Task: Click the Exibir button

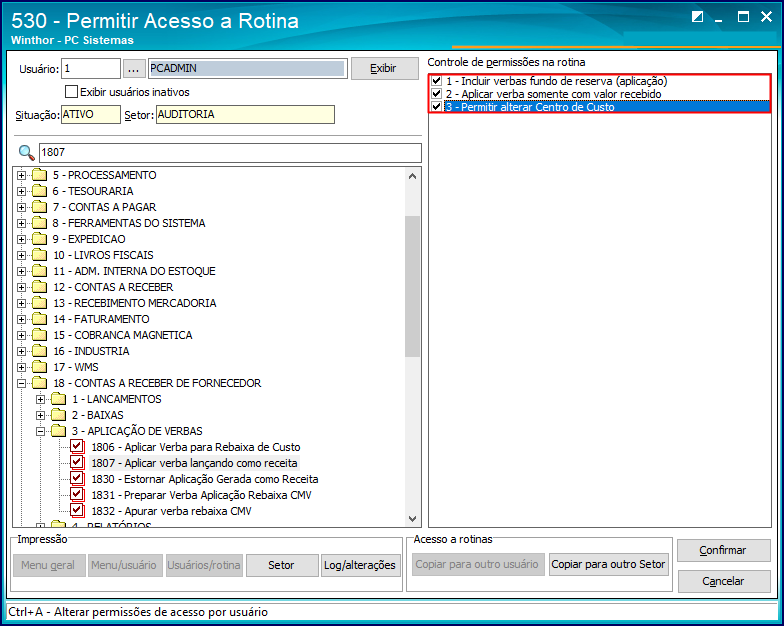Action: (x=384, y=68)
